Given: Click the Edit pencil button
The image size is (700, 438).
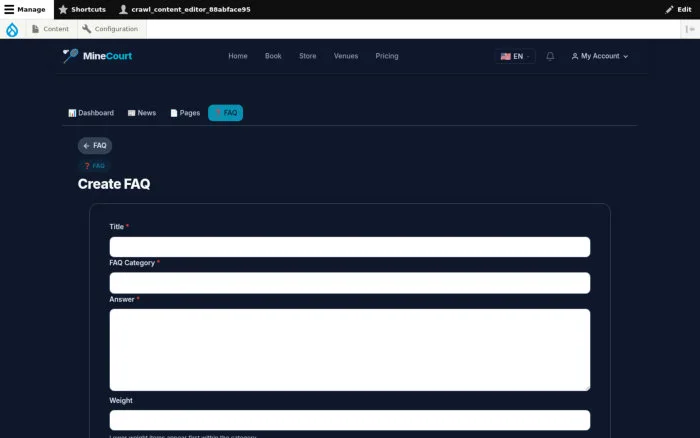Looking at the screenshot, I should pyautogui.click(x=679, y=9).
